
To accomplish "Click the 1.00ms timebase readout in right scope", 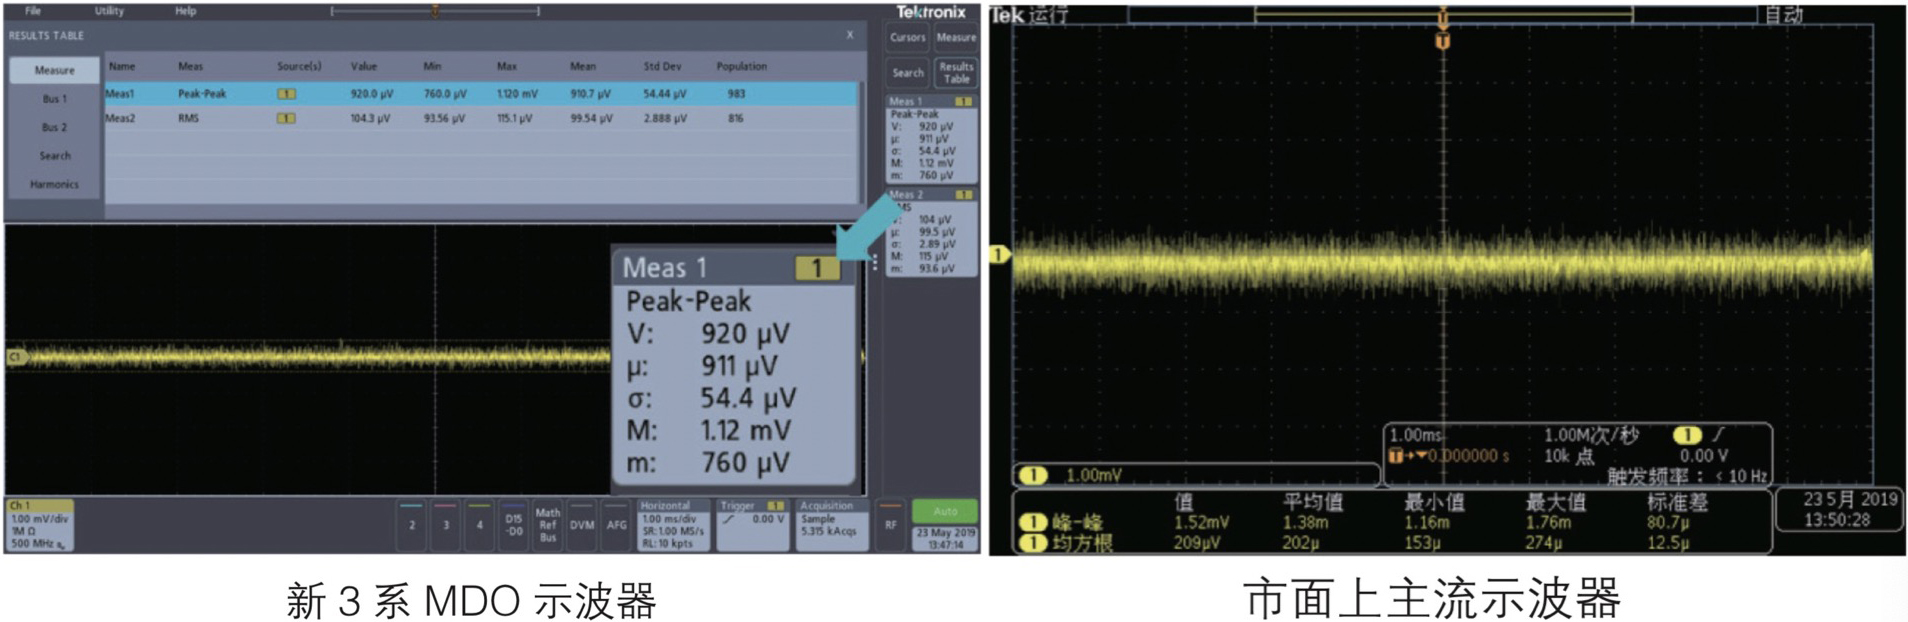I will click(x=1416, y=435).
